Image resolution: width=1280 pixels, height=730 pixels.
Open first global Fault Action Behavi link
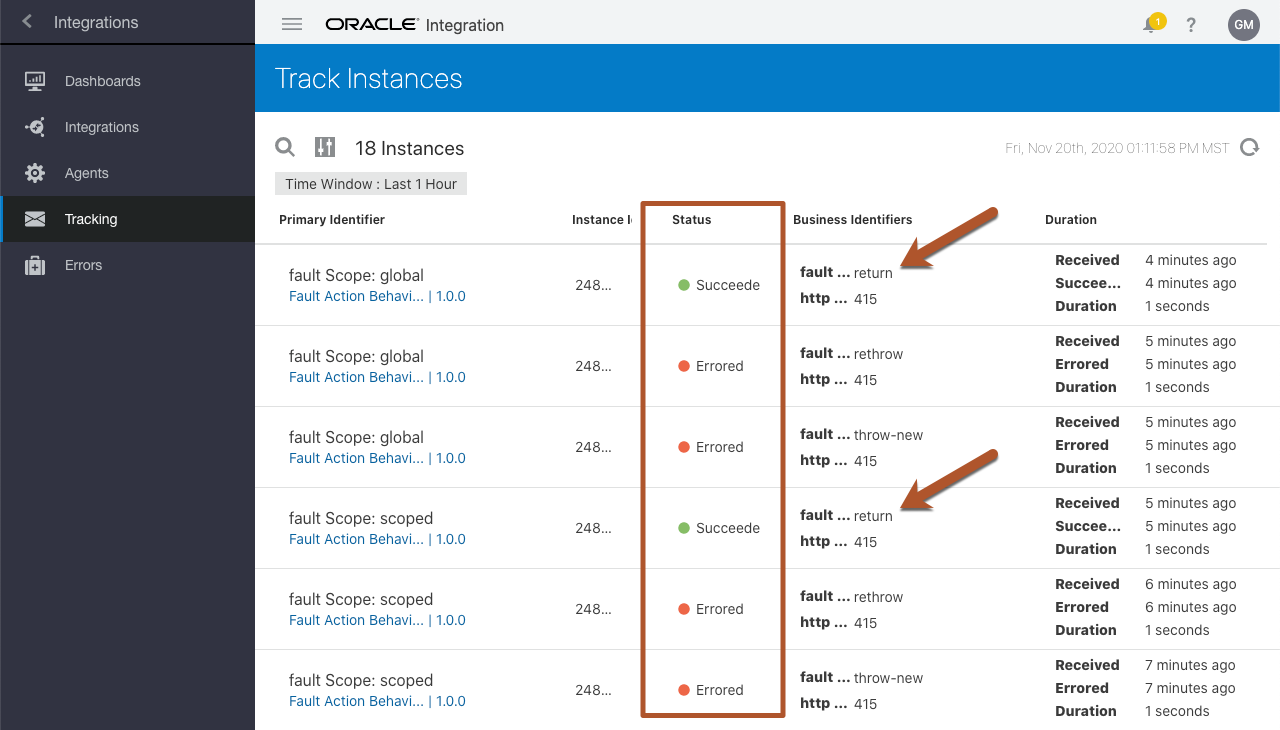coord(356,296)
